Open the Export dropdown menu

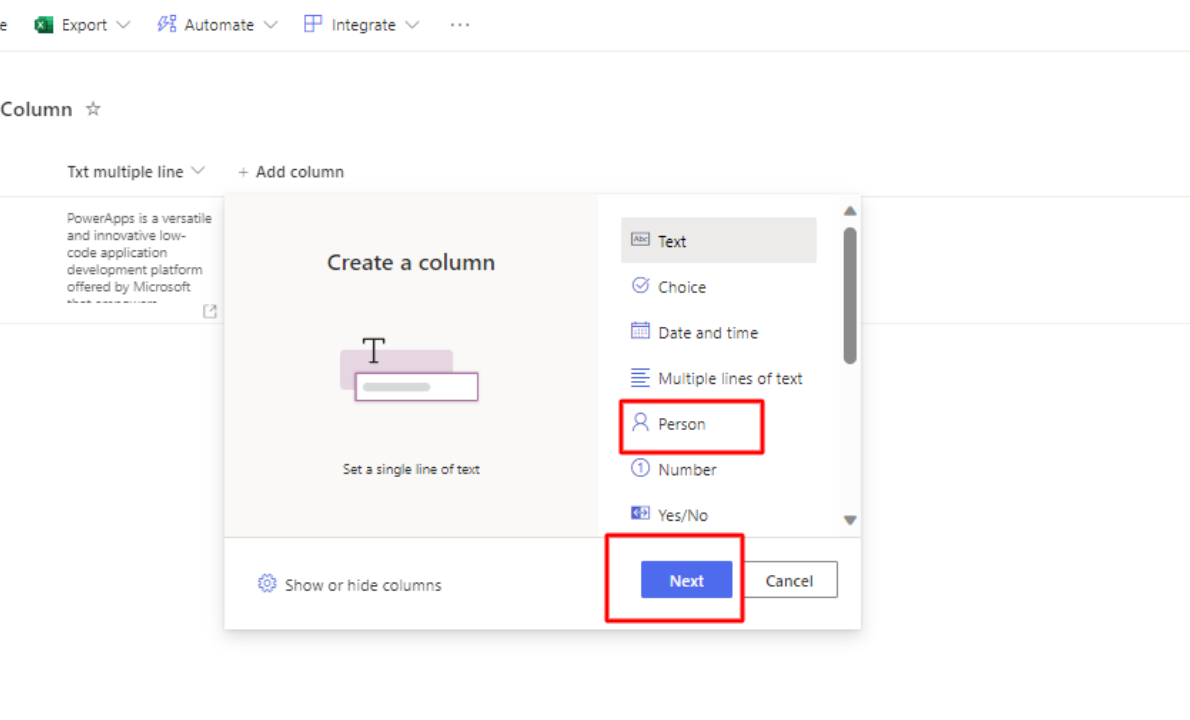pos(82,24)
